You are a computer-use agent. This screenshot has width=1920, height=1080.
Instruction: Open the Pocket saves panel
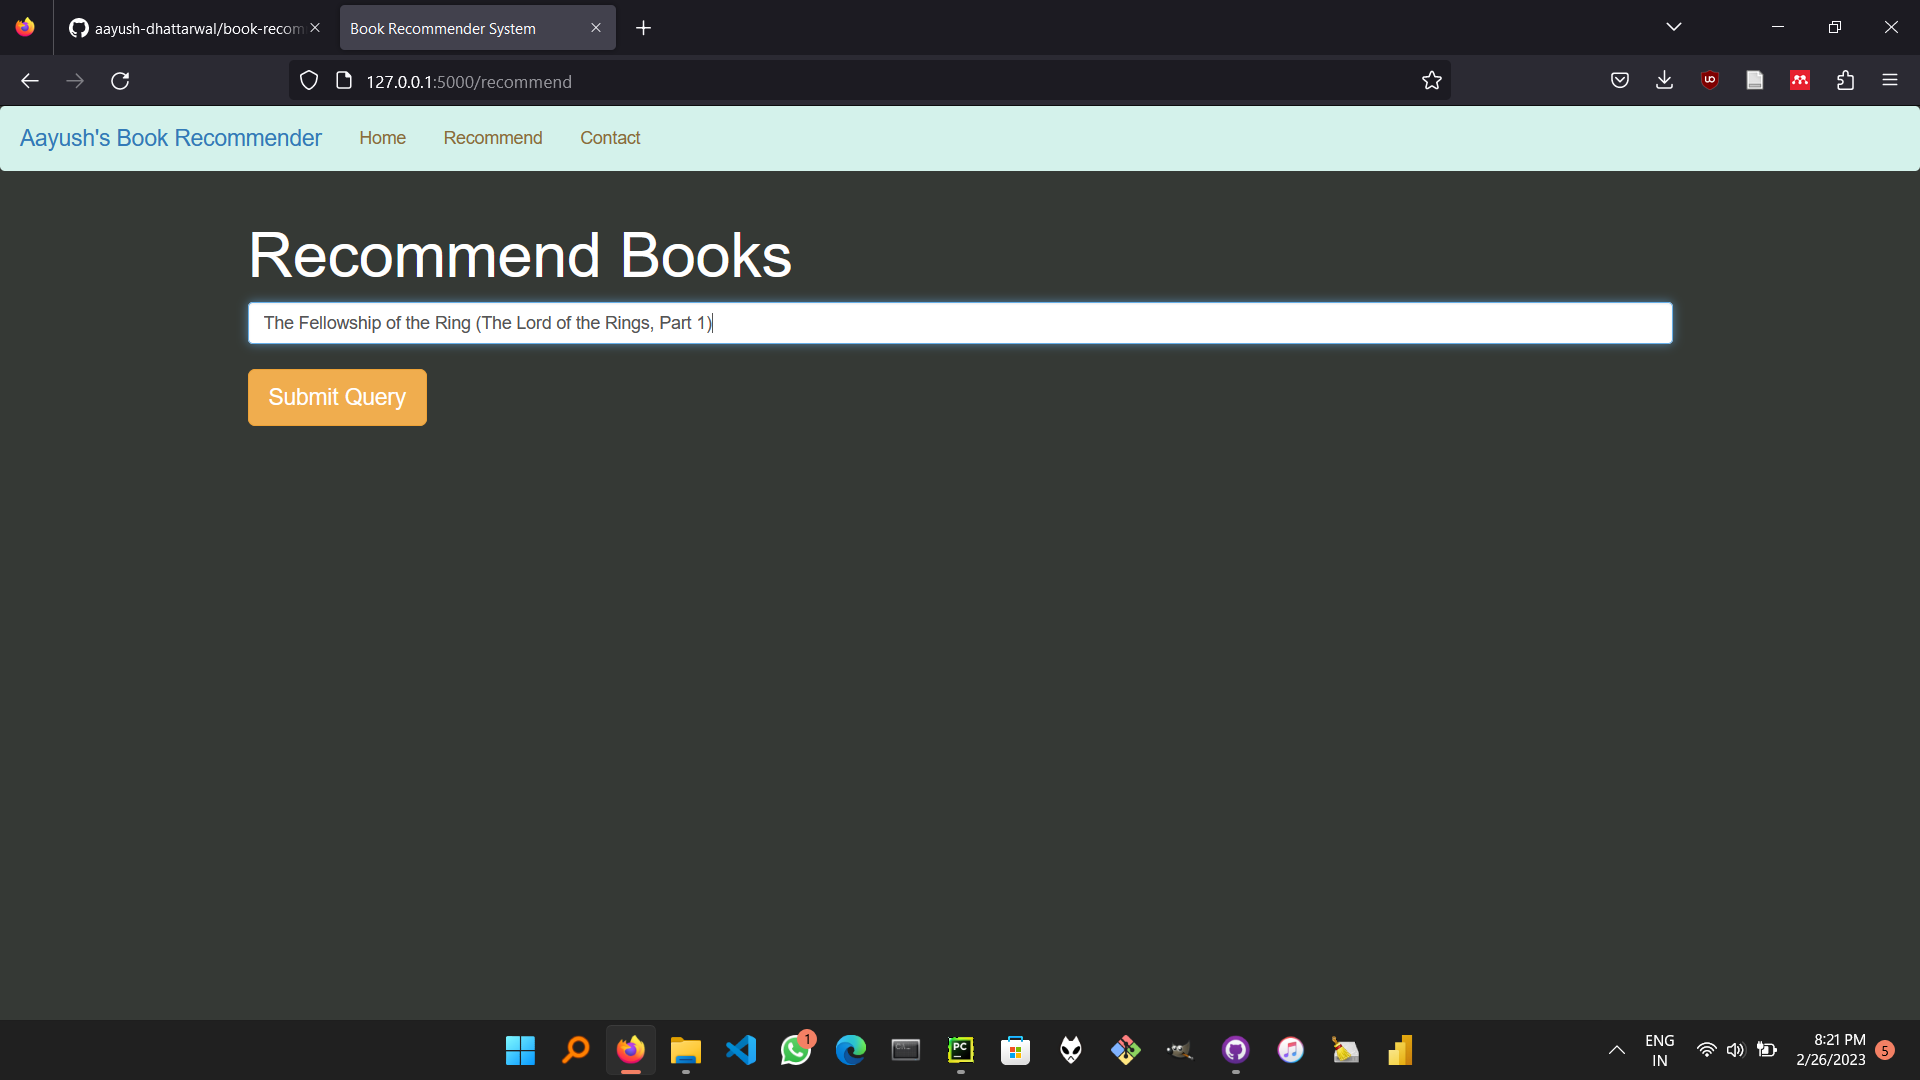point(1620,80)
